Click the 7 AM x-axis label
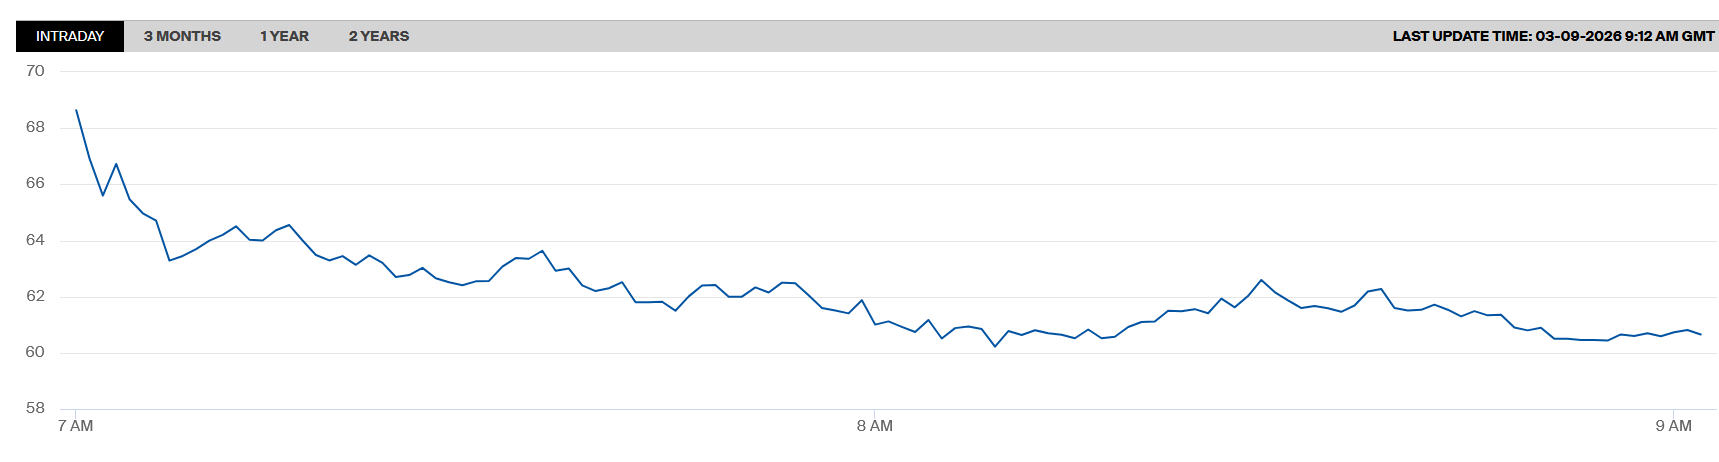Screen dimensions: 1719x462 (x=75, y=426)
